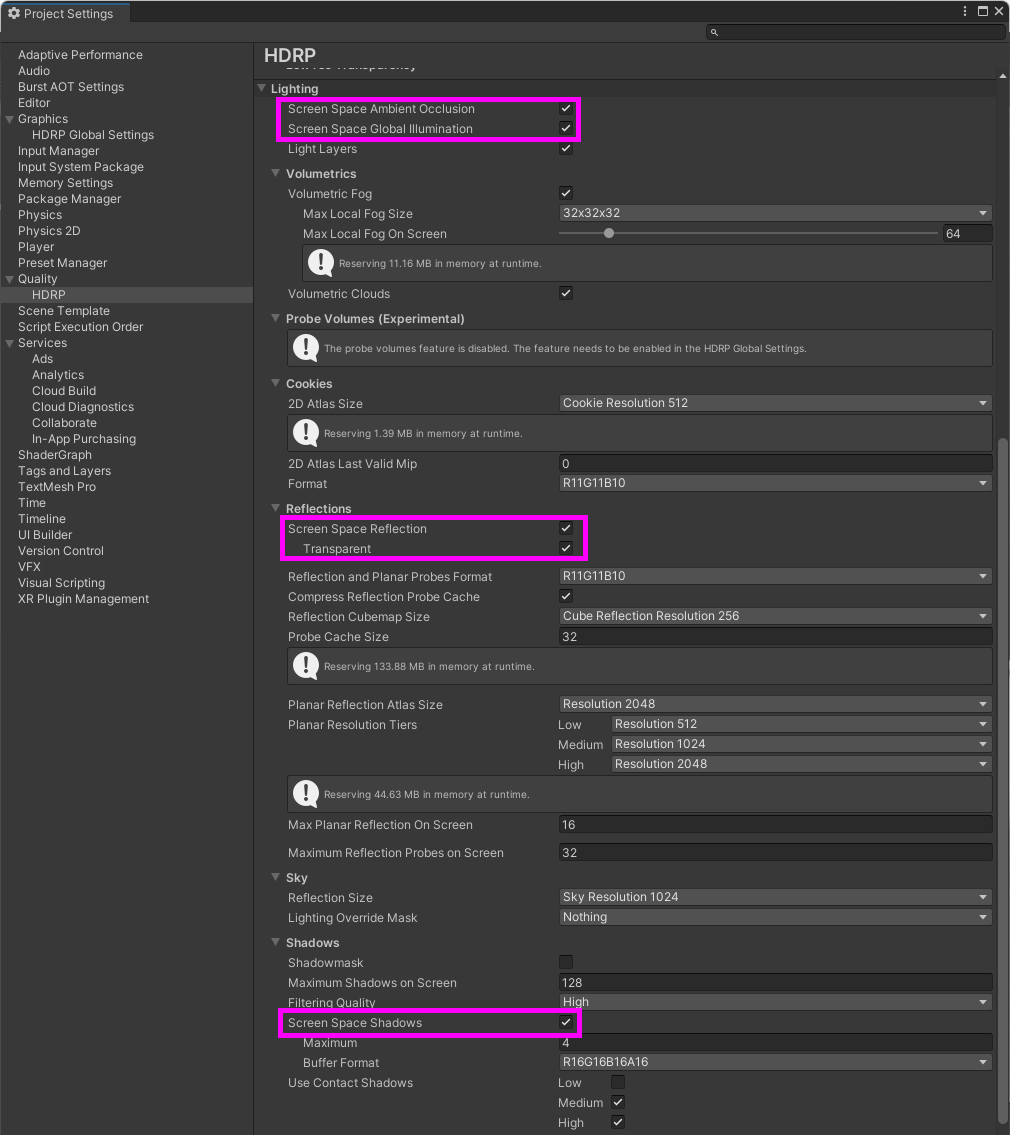Click the Probe Cache Size field
This screenshot has width=1010, height=1135.
coord(775,637)
